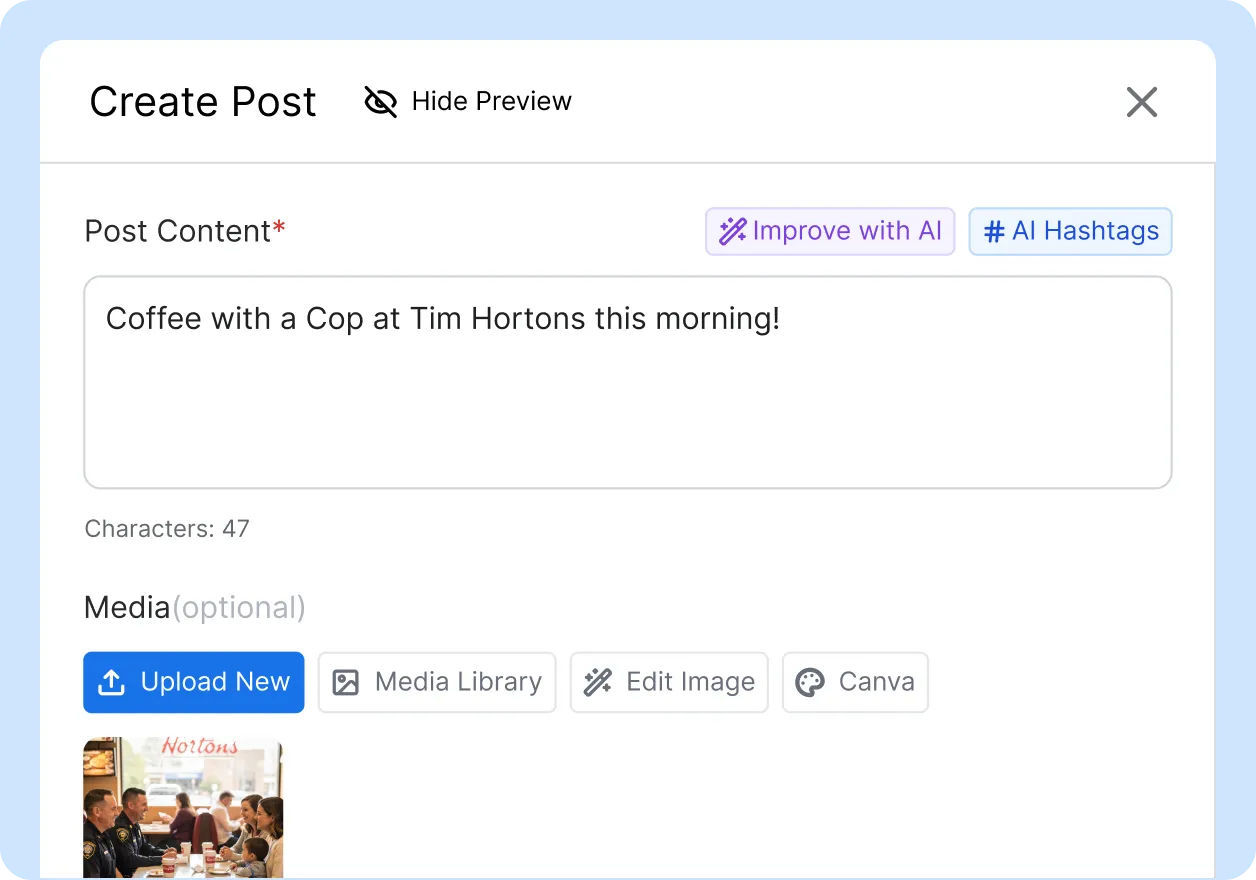Click the magic wand icon in Improve with AI
Screen dimensions: 1256x880
733,232
